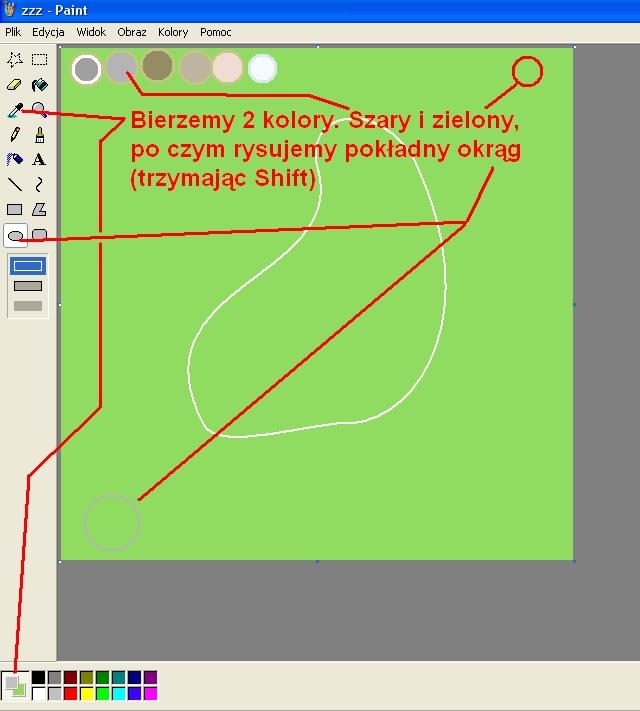Screen dimensions: 640x711
Task: Choose outline with fill shape style
Action: pos(28,286)
